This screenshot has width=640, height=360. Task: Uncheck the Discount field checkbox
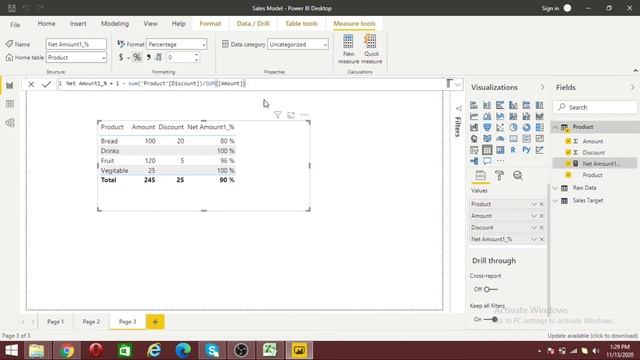tap(568, 152)
